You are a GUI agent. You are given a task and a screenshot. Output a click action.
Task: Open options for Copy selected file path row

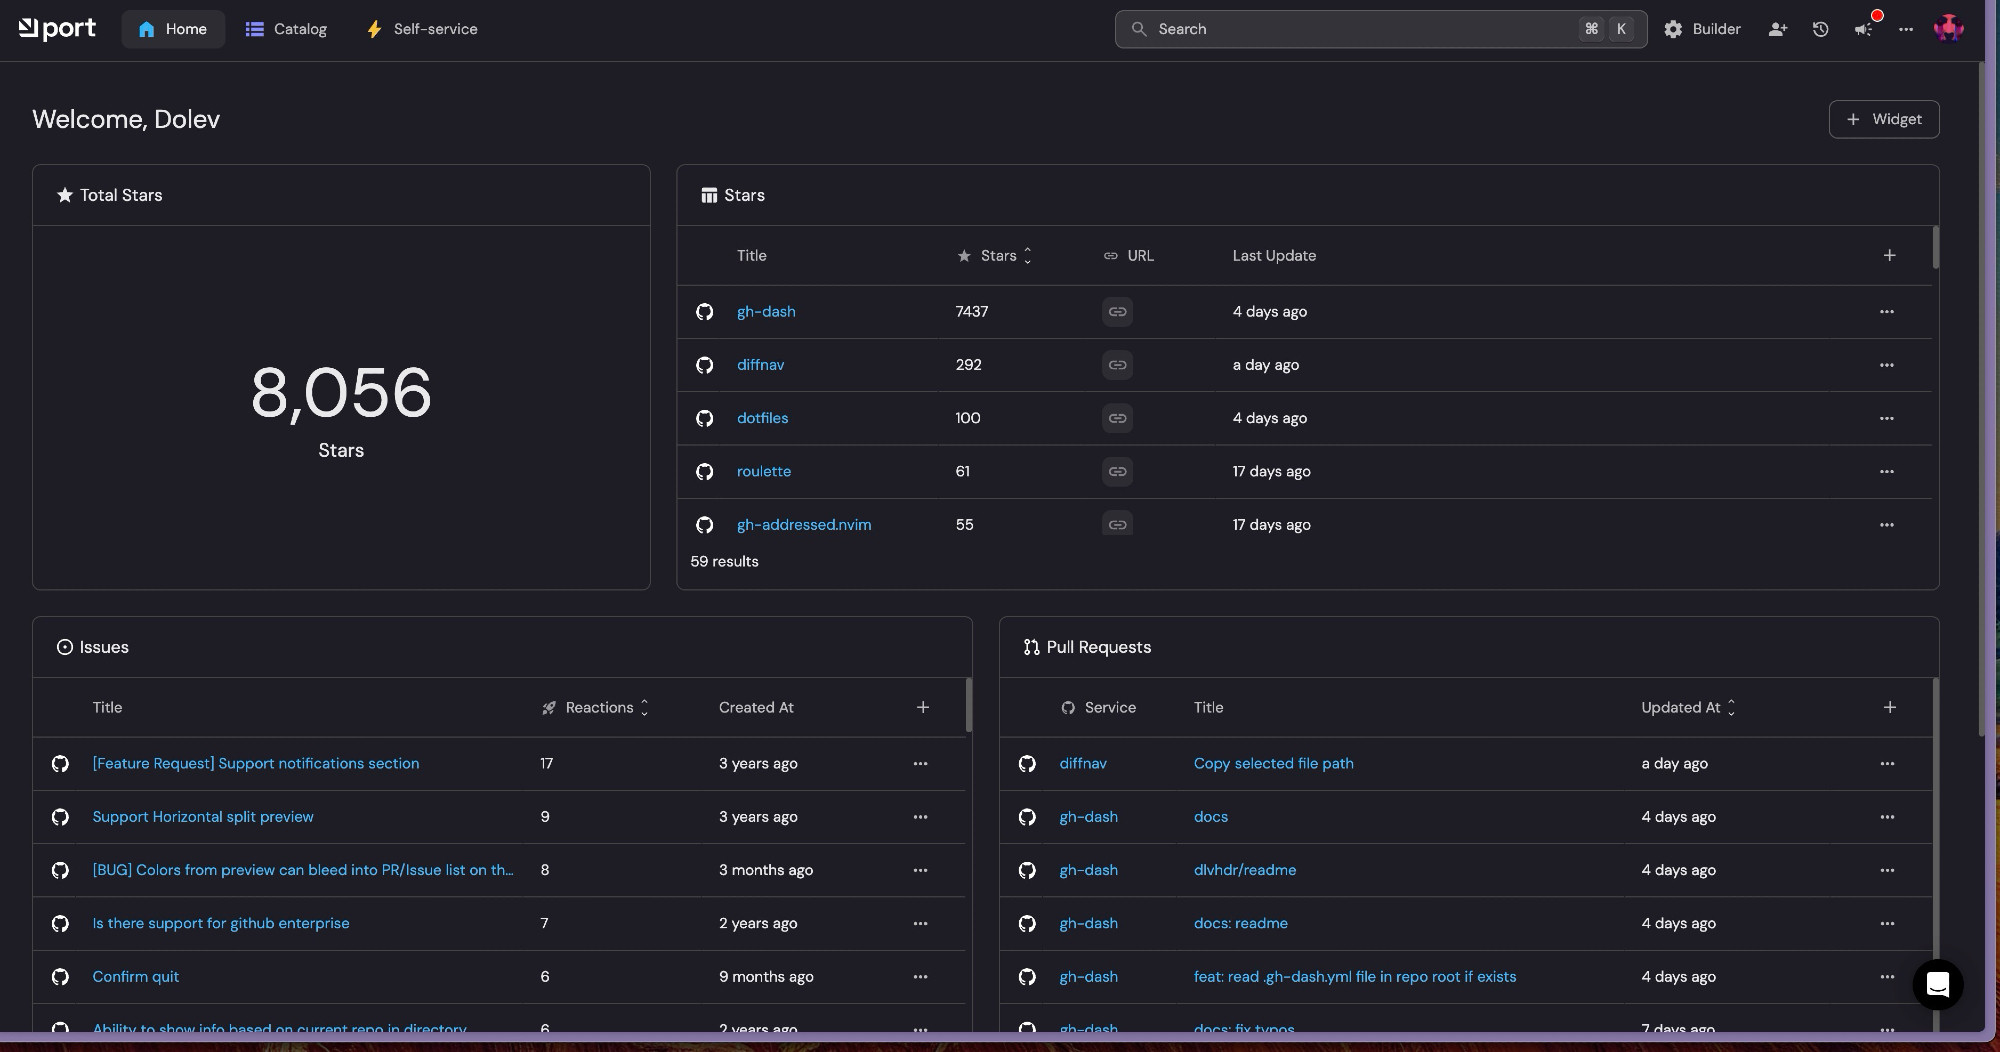[1886, 764]
